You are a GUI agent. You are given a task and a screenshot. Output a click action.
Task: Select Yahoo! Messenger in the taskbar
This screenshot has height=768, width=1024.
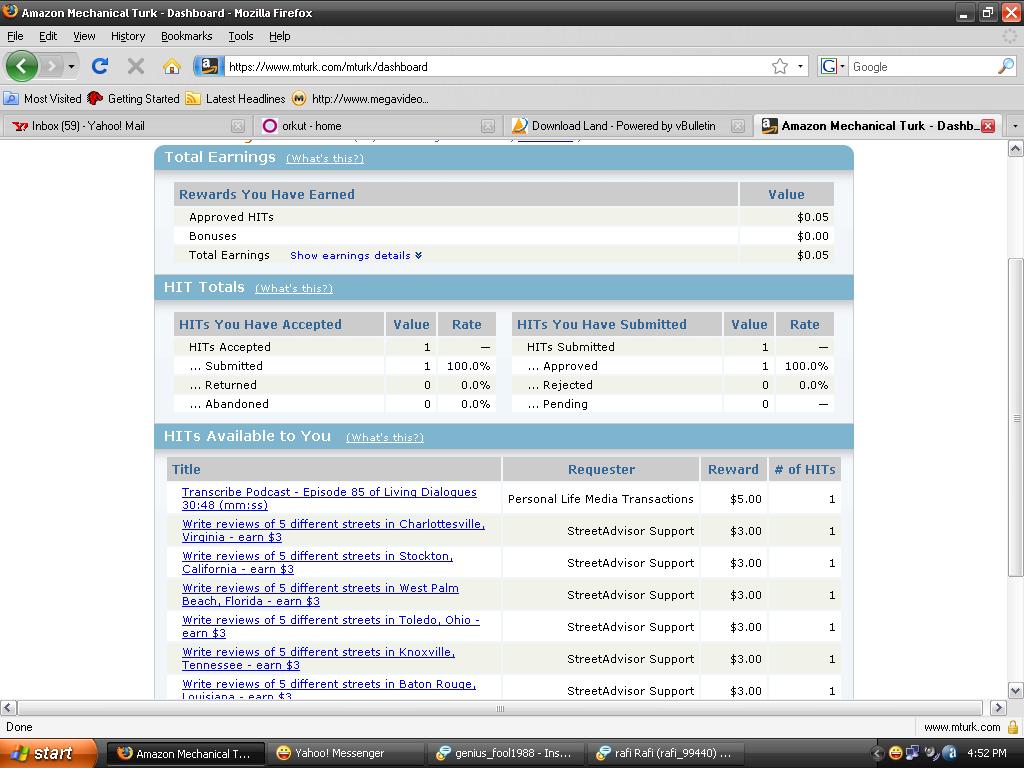coord(345,754)
